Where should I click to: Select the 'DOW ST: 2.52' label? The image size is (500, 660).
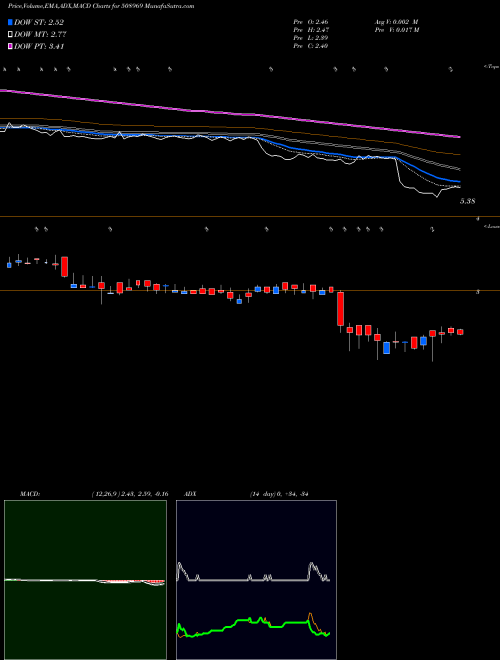coord(39,22)
